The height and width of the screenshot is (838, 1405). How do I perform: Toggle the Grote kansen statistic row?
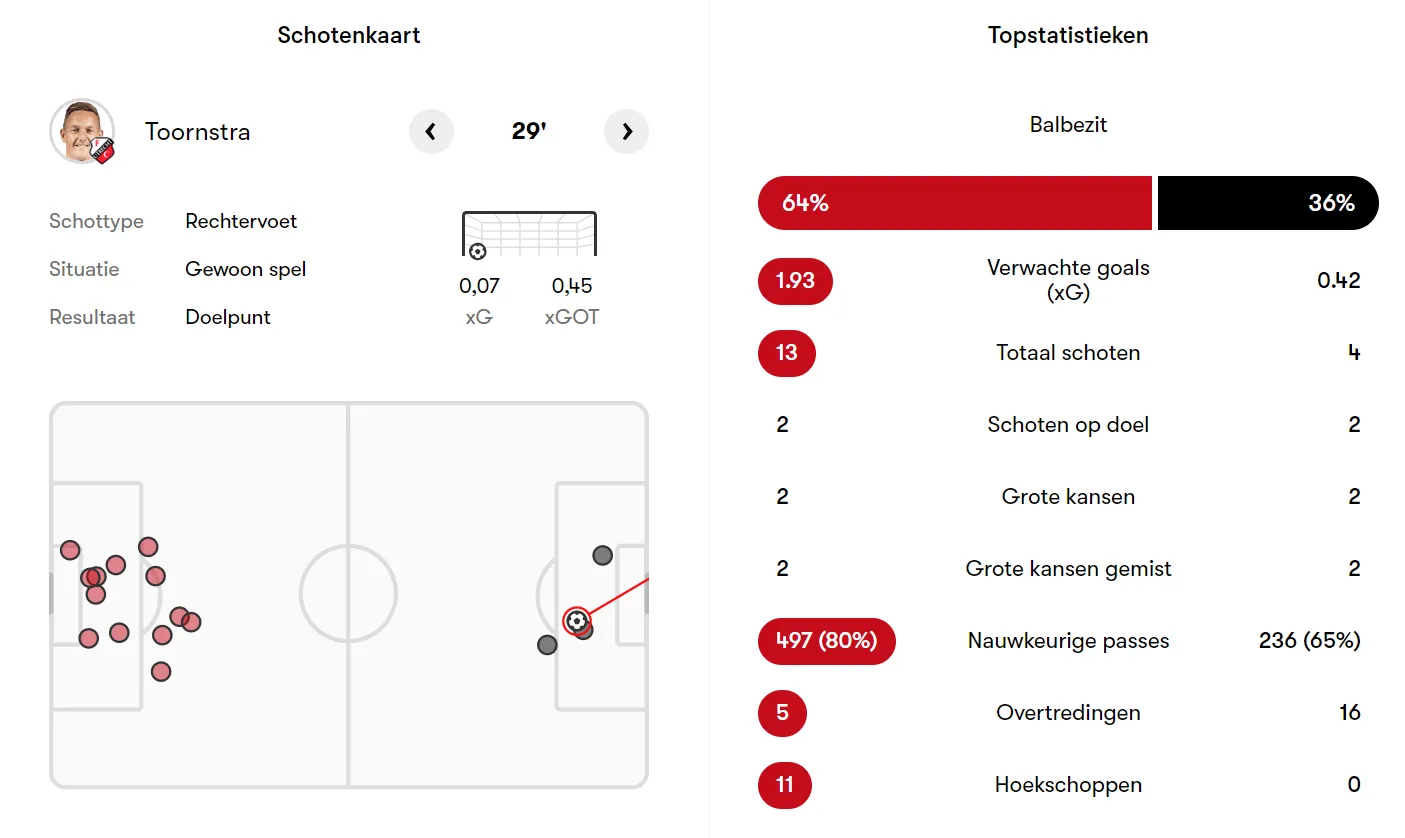(x=1068, y=496)
